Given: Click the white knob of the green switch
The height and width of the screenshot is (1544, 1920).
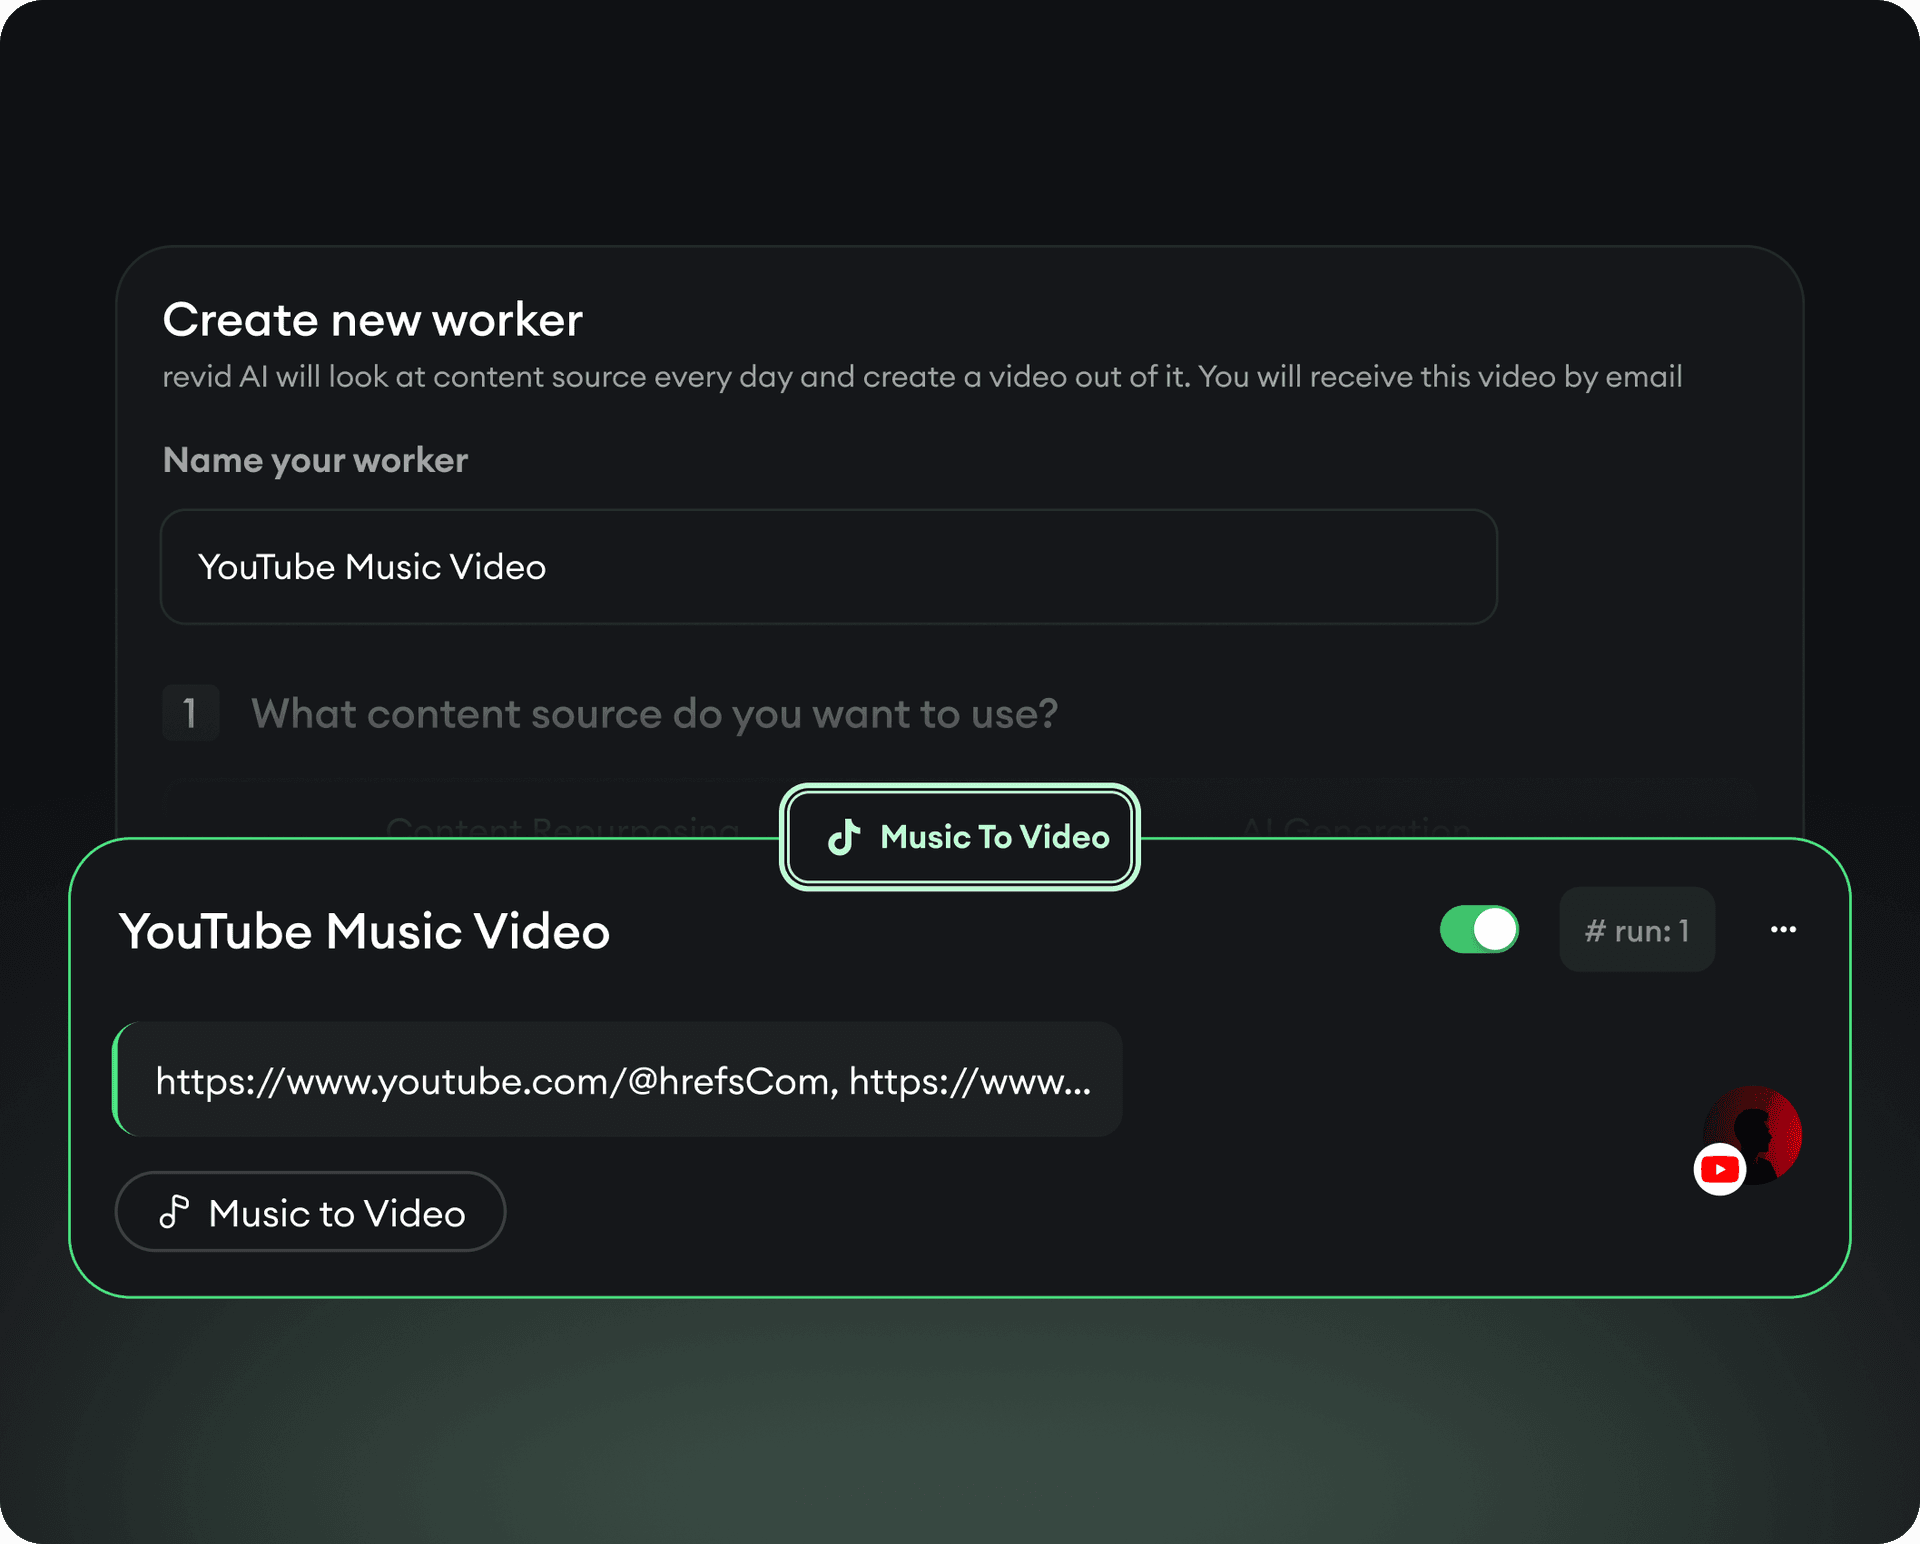Looking at the screenshot, I should coord(1496,930).
